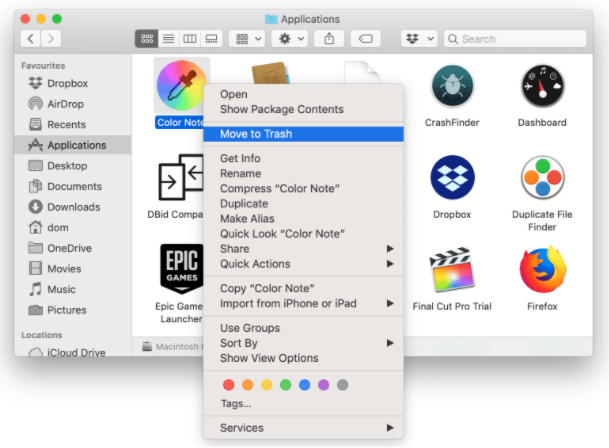Viewport: 609px width, 448px height.
Task: Go forward with the forward arrow
Action: click(x=51, y=38)
